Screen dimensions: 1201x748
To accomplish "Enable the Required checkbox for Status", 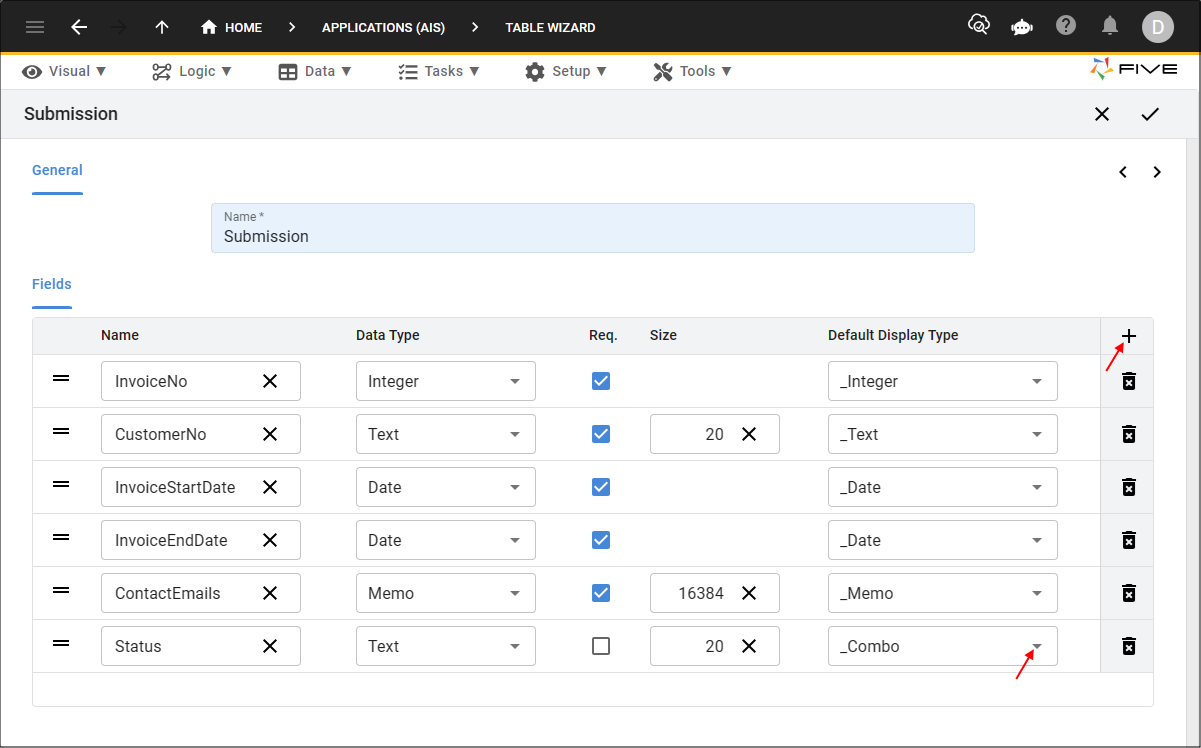I will [x=601, y=646].
